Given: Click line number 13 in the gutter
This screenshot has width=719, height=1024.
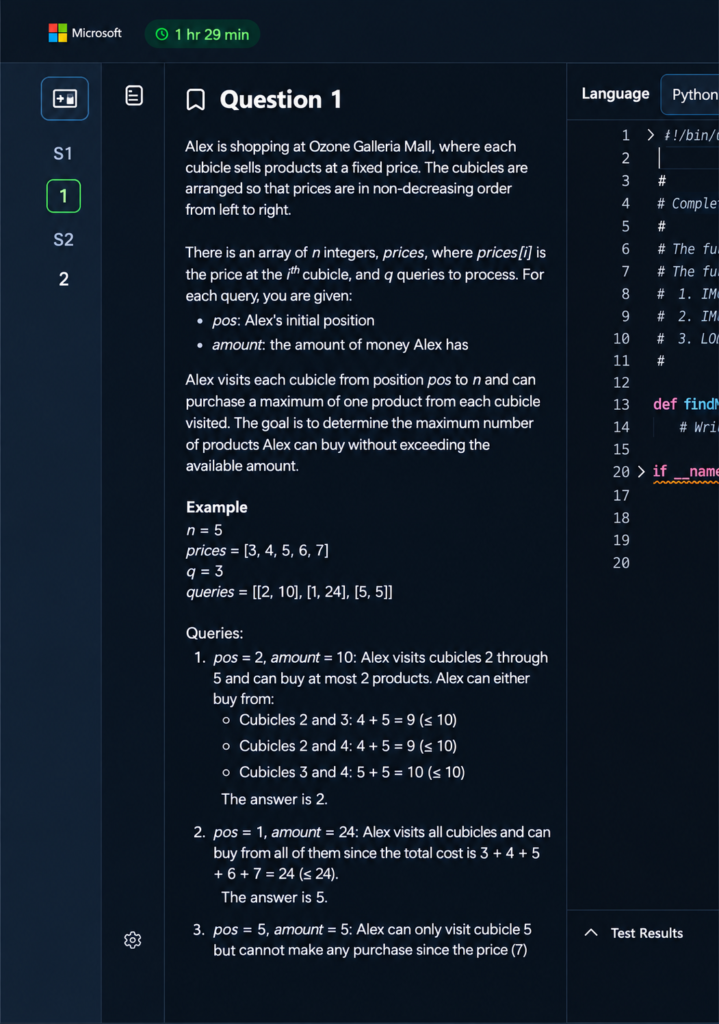Looking at the screenshot, I should pos(621,405).
